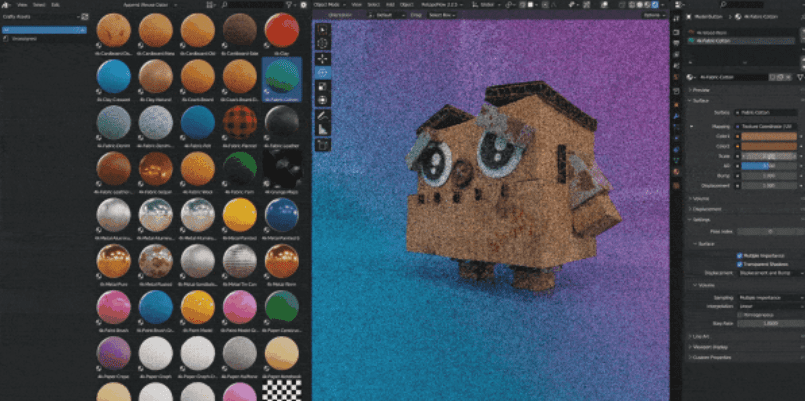
Task: Select the Move tool in viewport toolbar
Action: click(324, 58)
